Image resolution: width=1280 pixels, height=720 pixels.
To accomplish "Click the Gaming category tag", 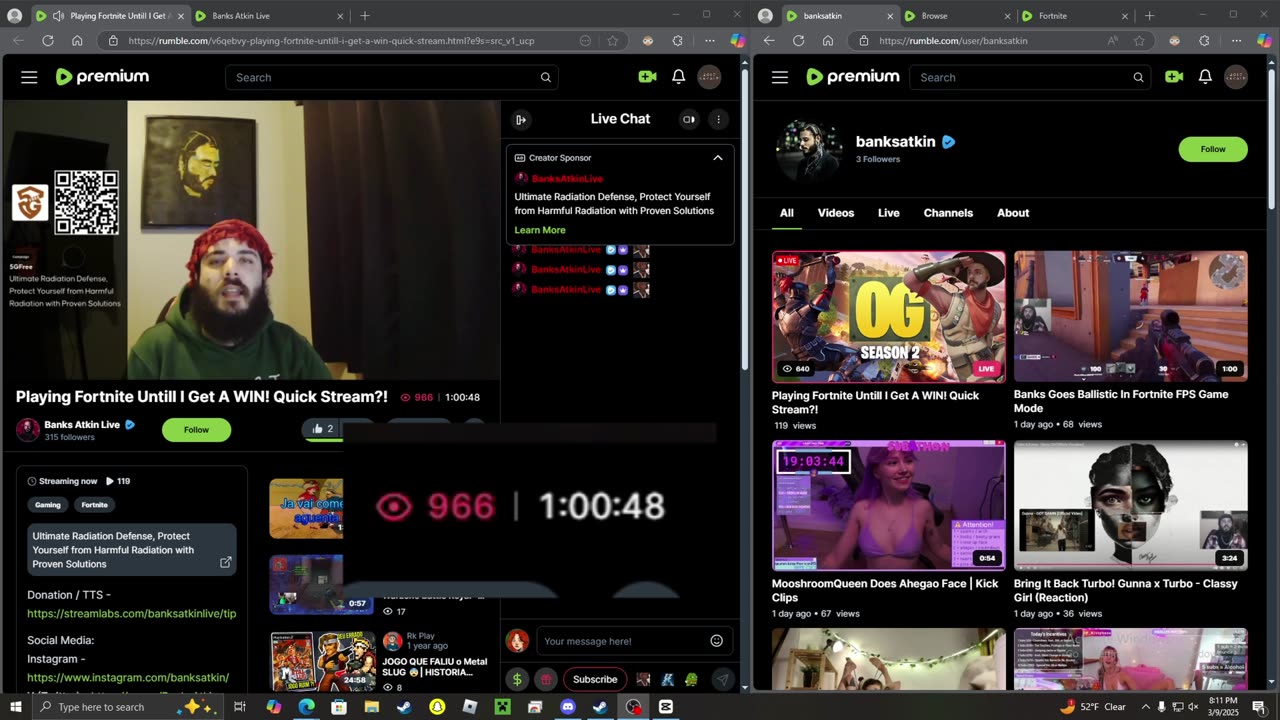I will [48, 505].
